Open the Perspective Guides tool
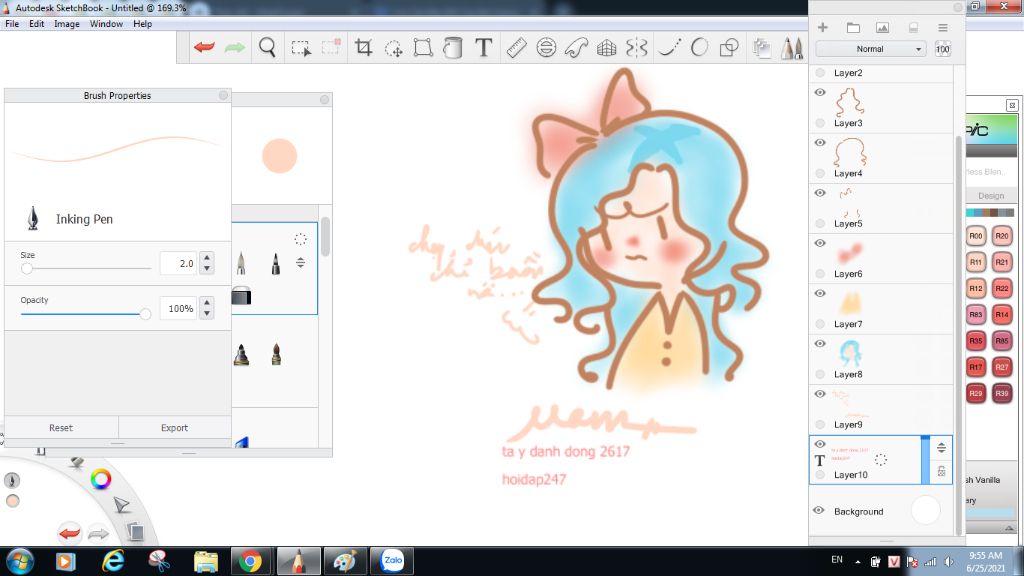This screenshot has height=576, width=1024. pos(607,47)
